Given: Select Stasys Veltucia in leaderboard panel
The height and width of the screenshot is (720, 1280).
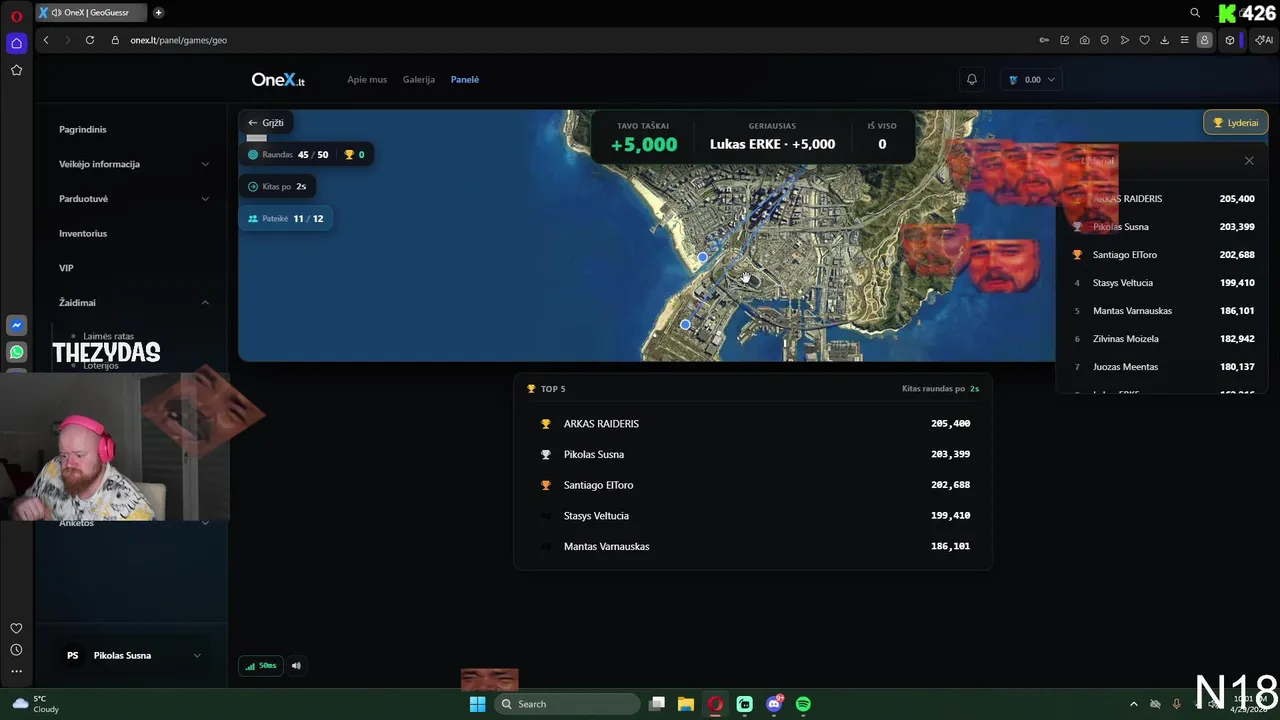Looking at the screenshot, I should click(1162, 283).
